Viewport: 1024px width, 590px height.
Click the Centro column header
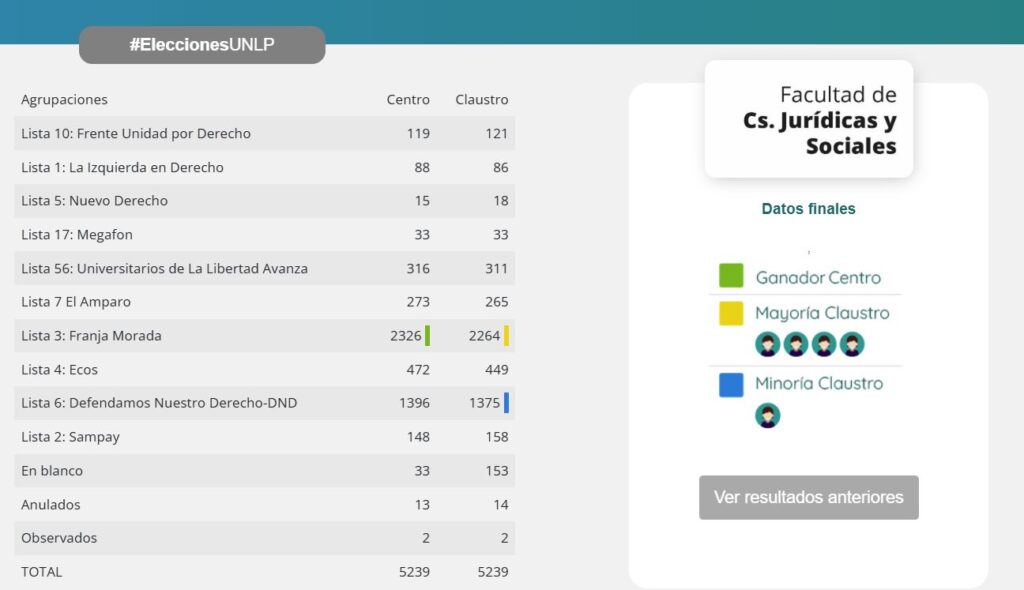[x=408, y=100]
